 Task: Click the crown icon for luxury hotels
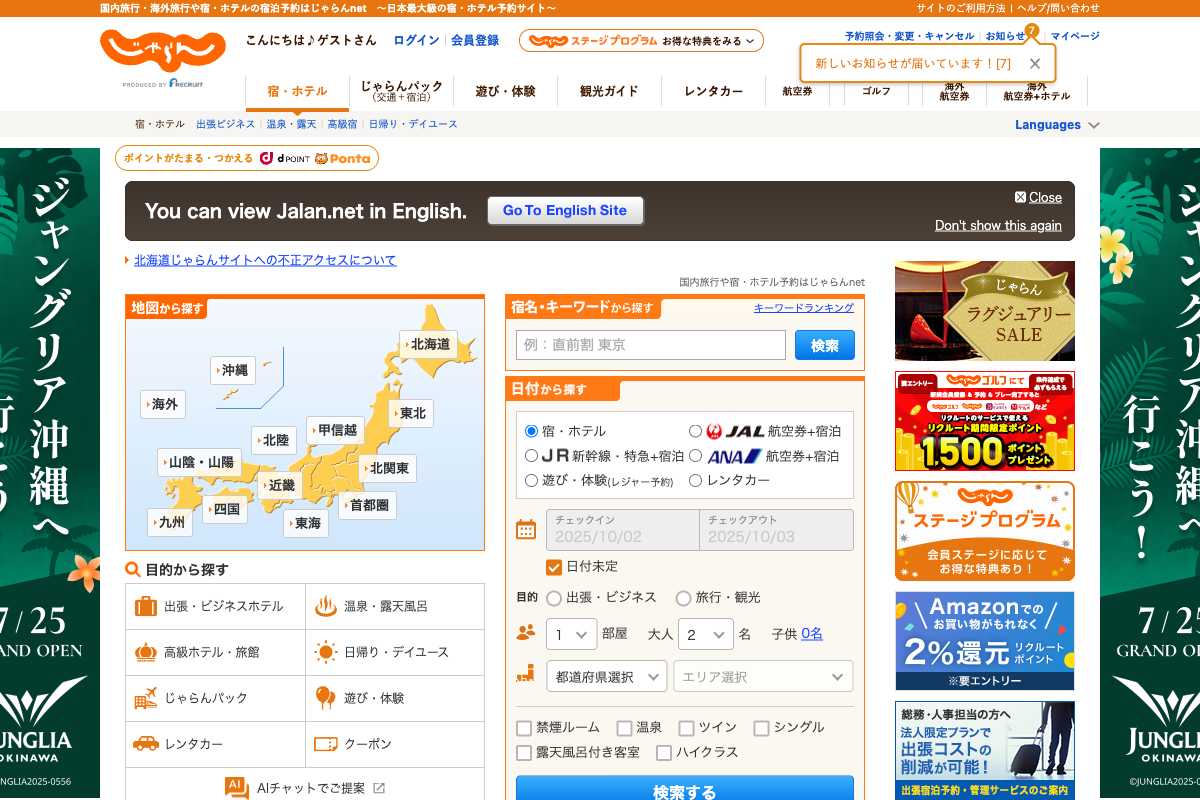[146, 652]
